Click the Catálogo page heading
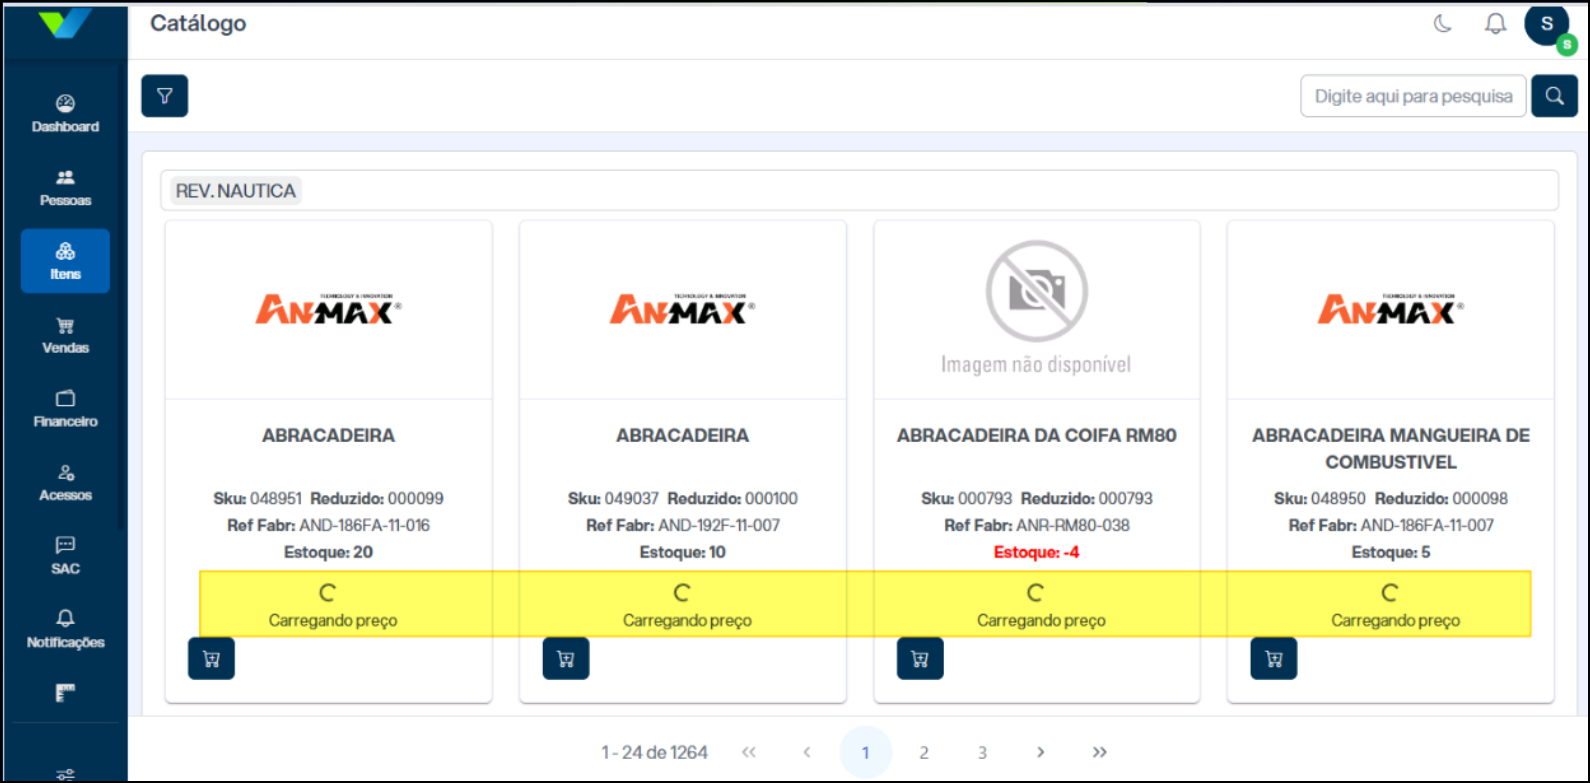This screenshot has height=783, width=1590. (198, 23)
